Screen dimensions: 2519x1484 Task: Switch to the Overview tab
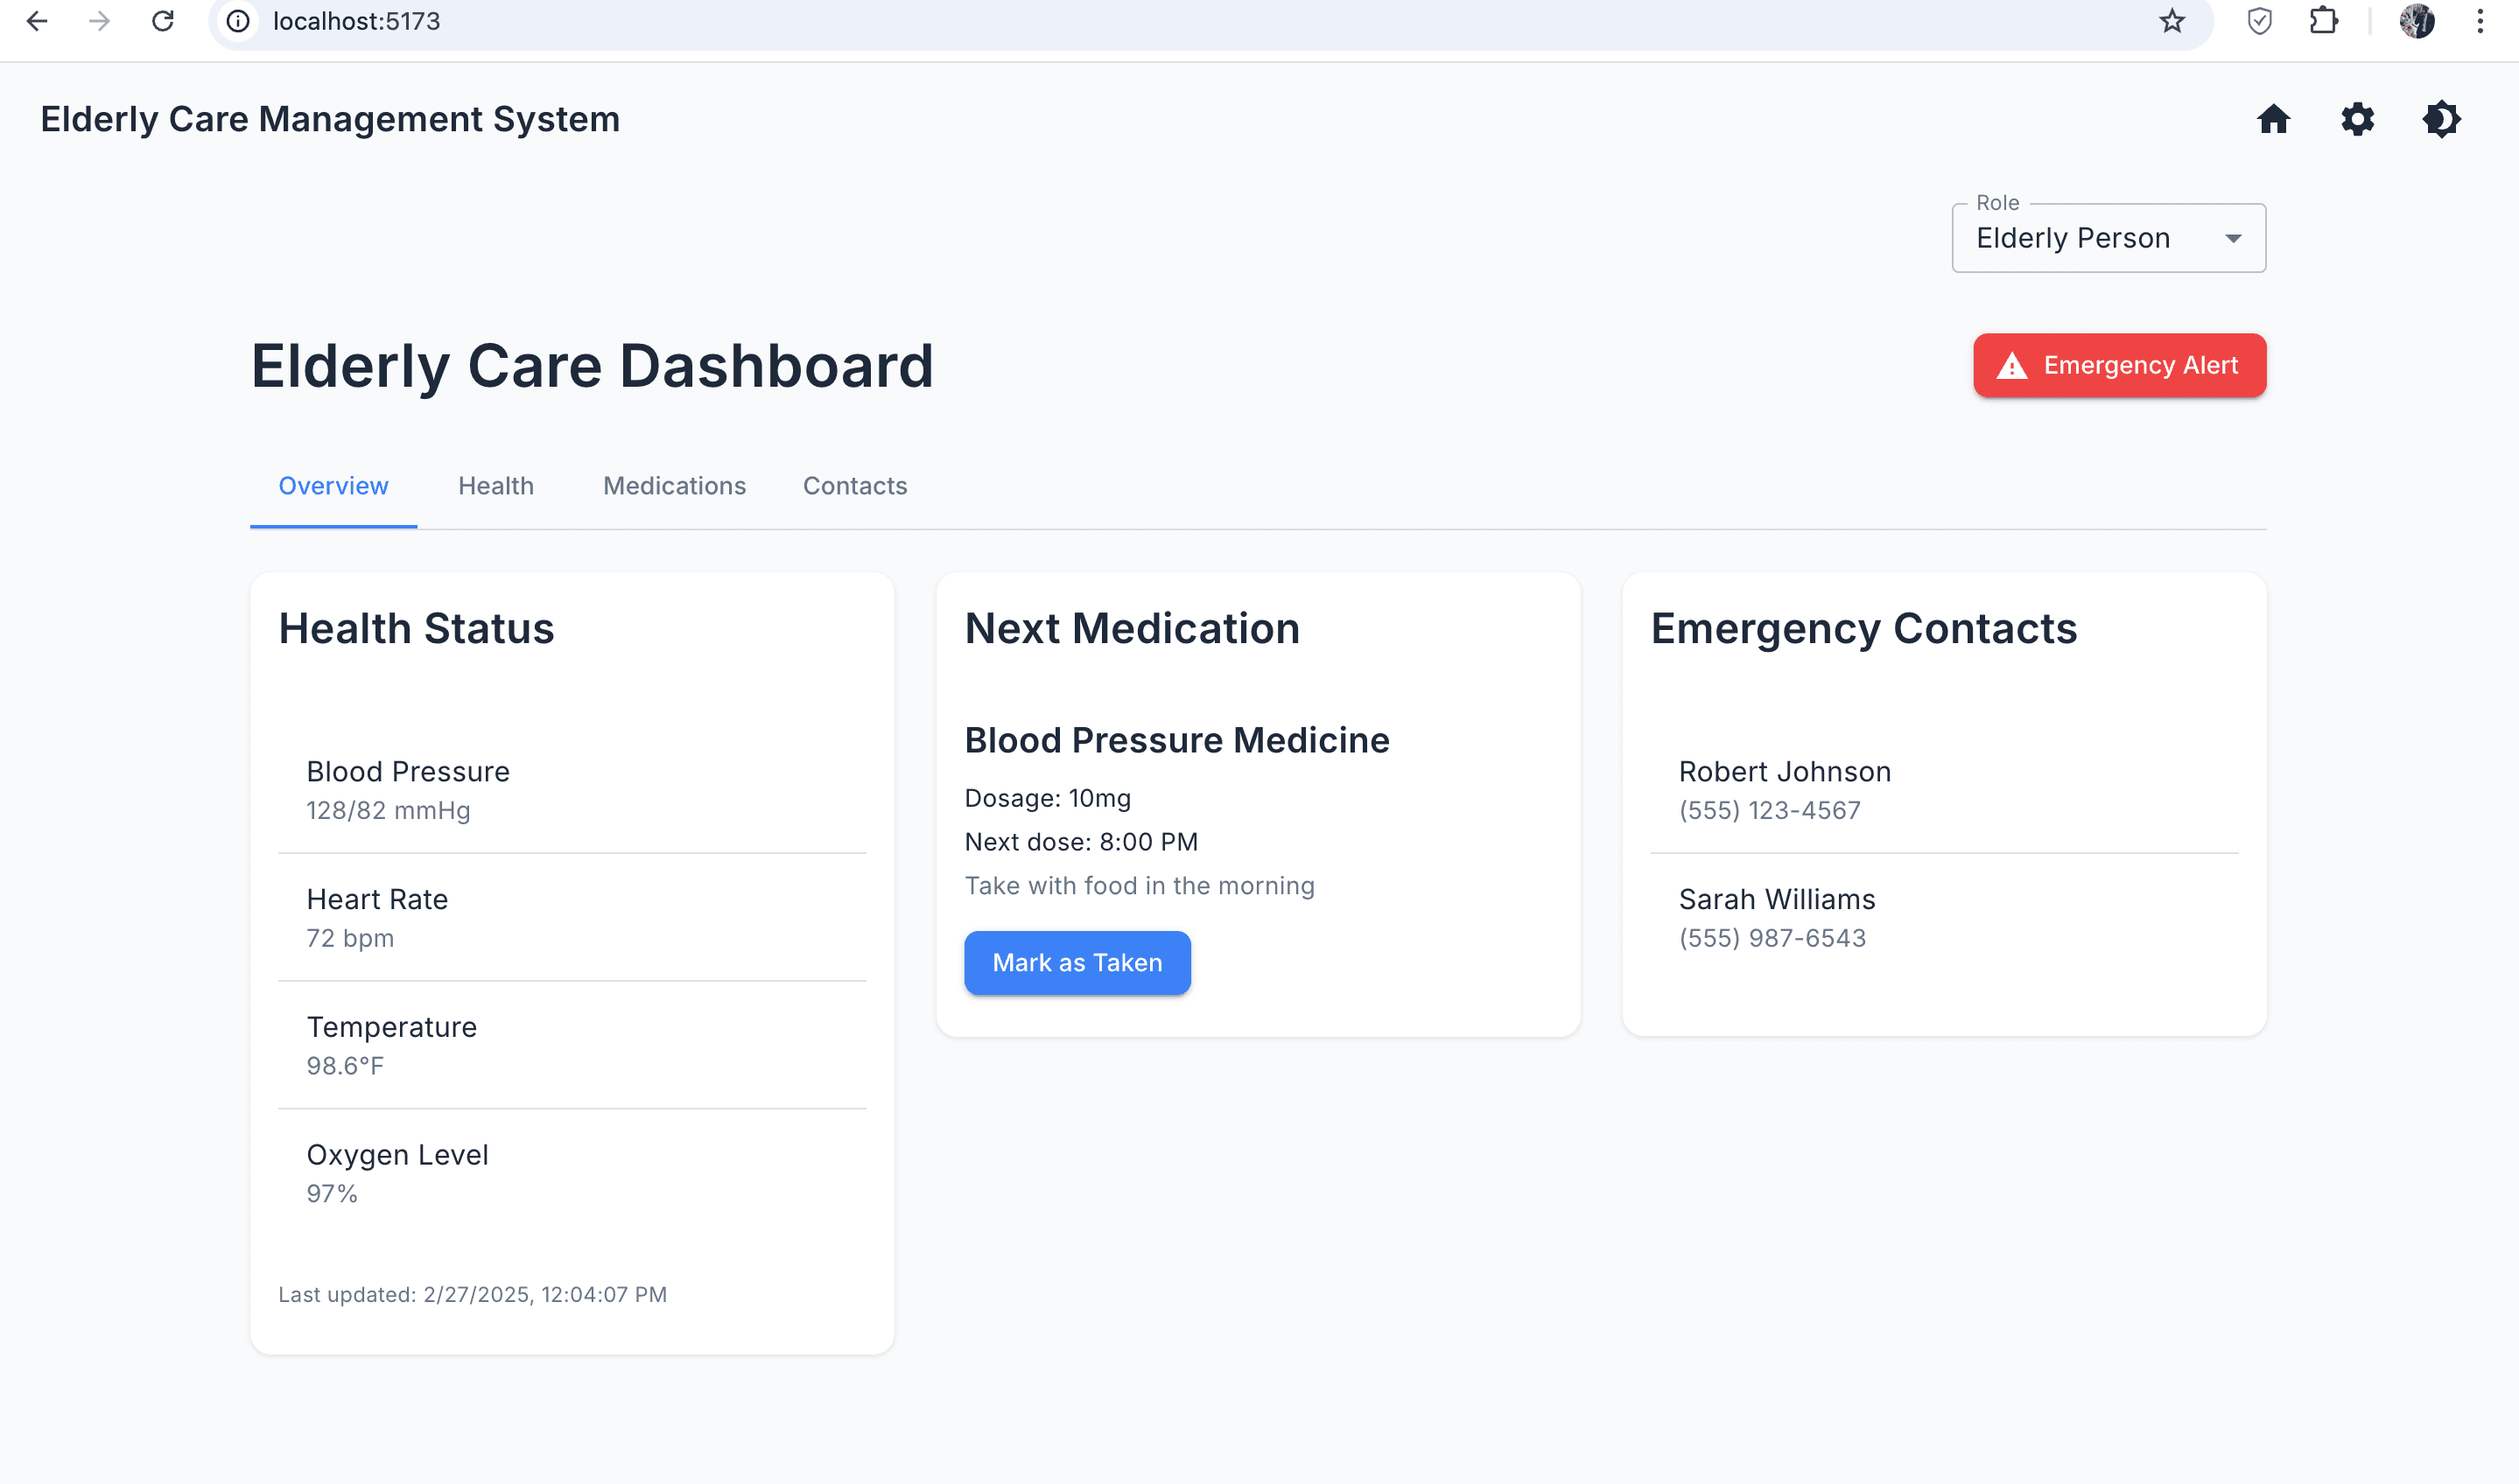pos(333,486)
